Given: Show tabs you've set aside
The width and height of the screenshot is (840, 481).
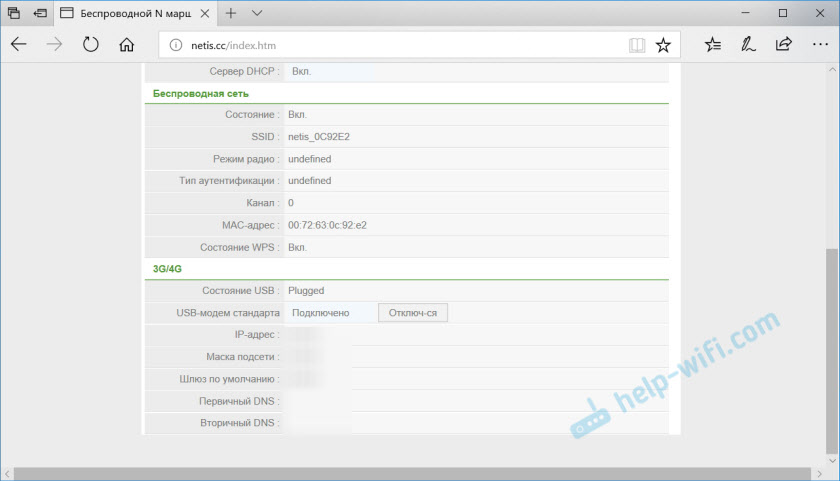Looking at the screenshot, I should coord(14,14).
